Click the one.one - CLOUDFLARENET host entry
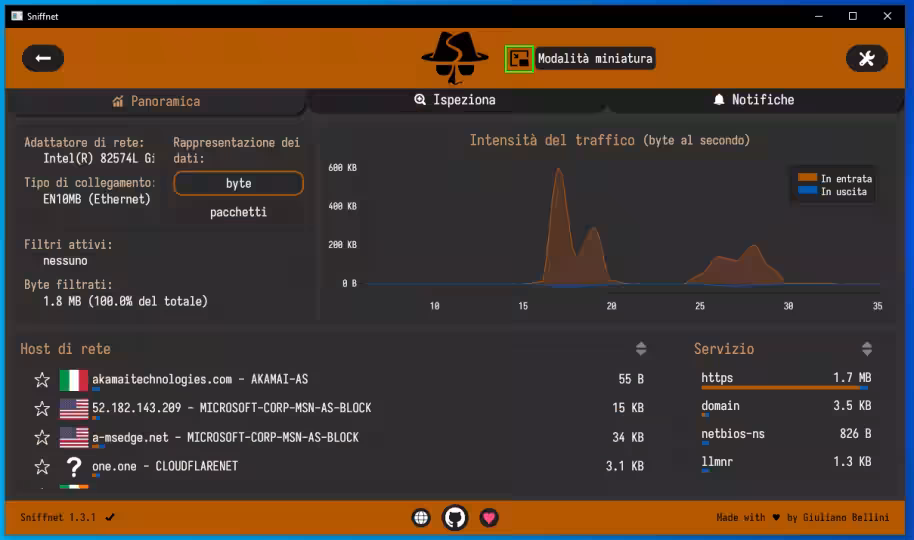Viewport: 914px width, 540px height. click(x=165, y=466)
